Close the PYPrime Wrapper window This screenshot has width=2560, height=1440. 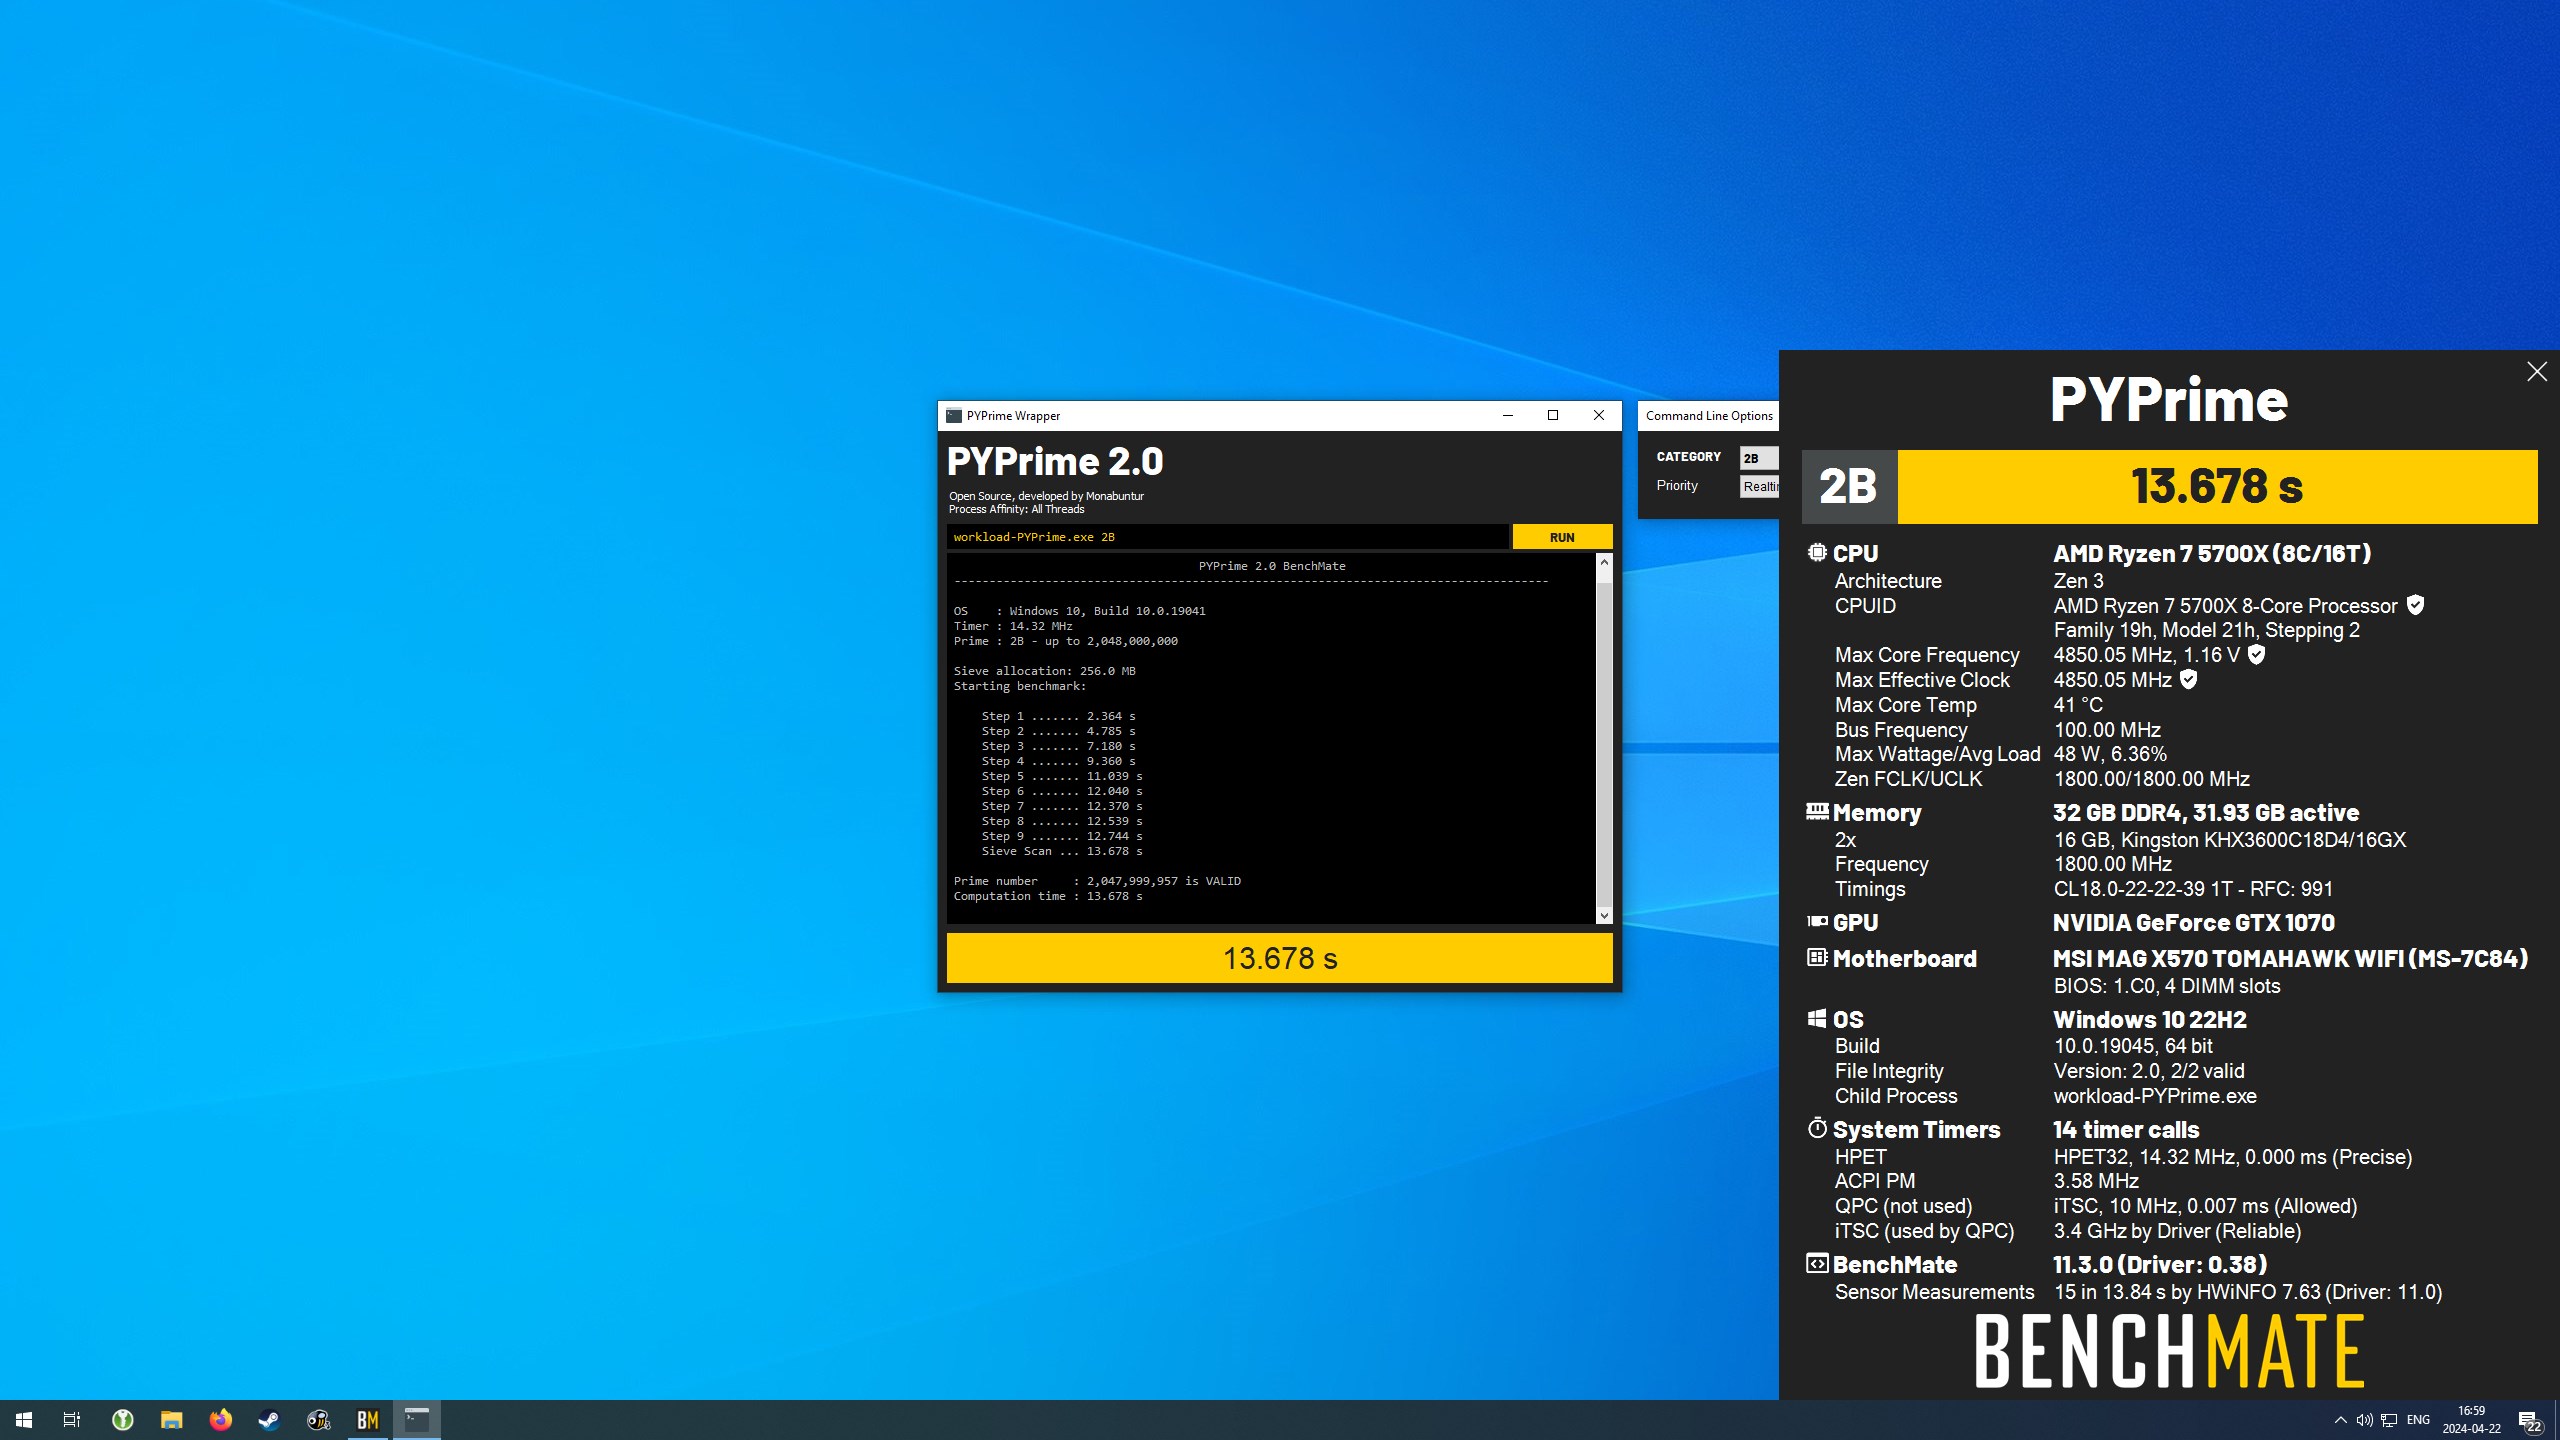coord(1599,416)
